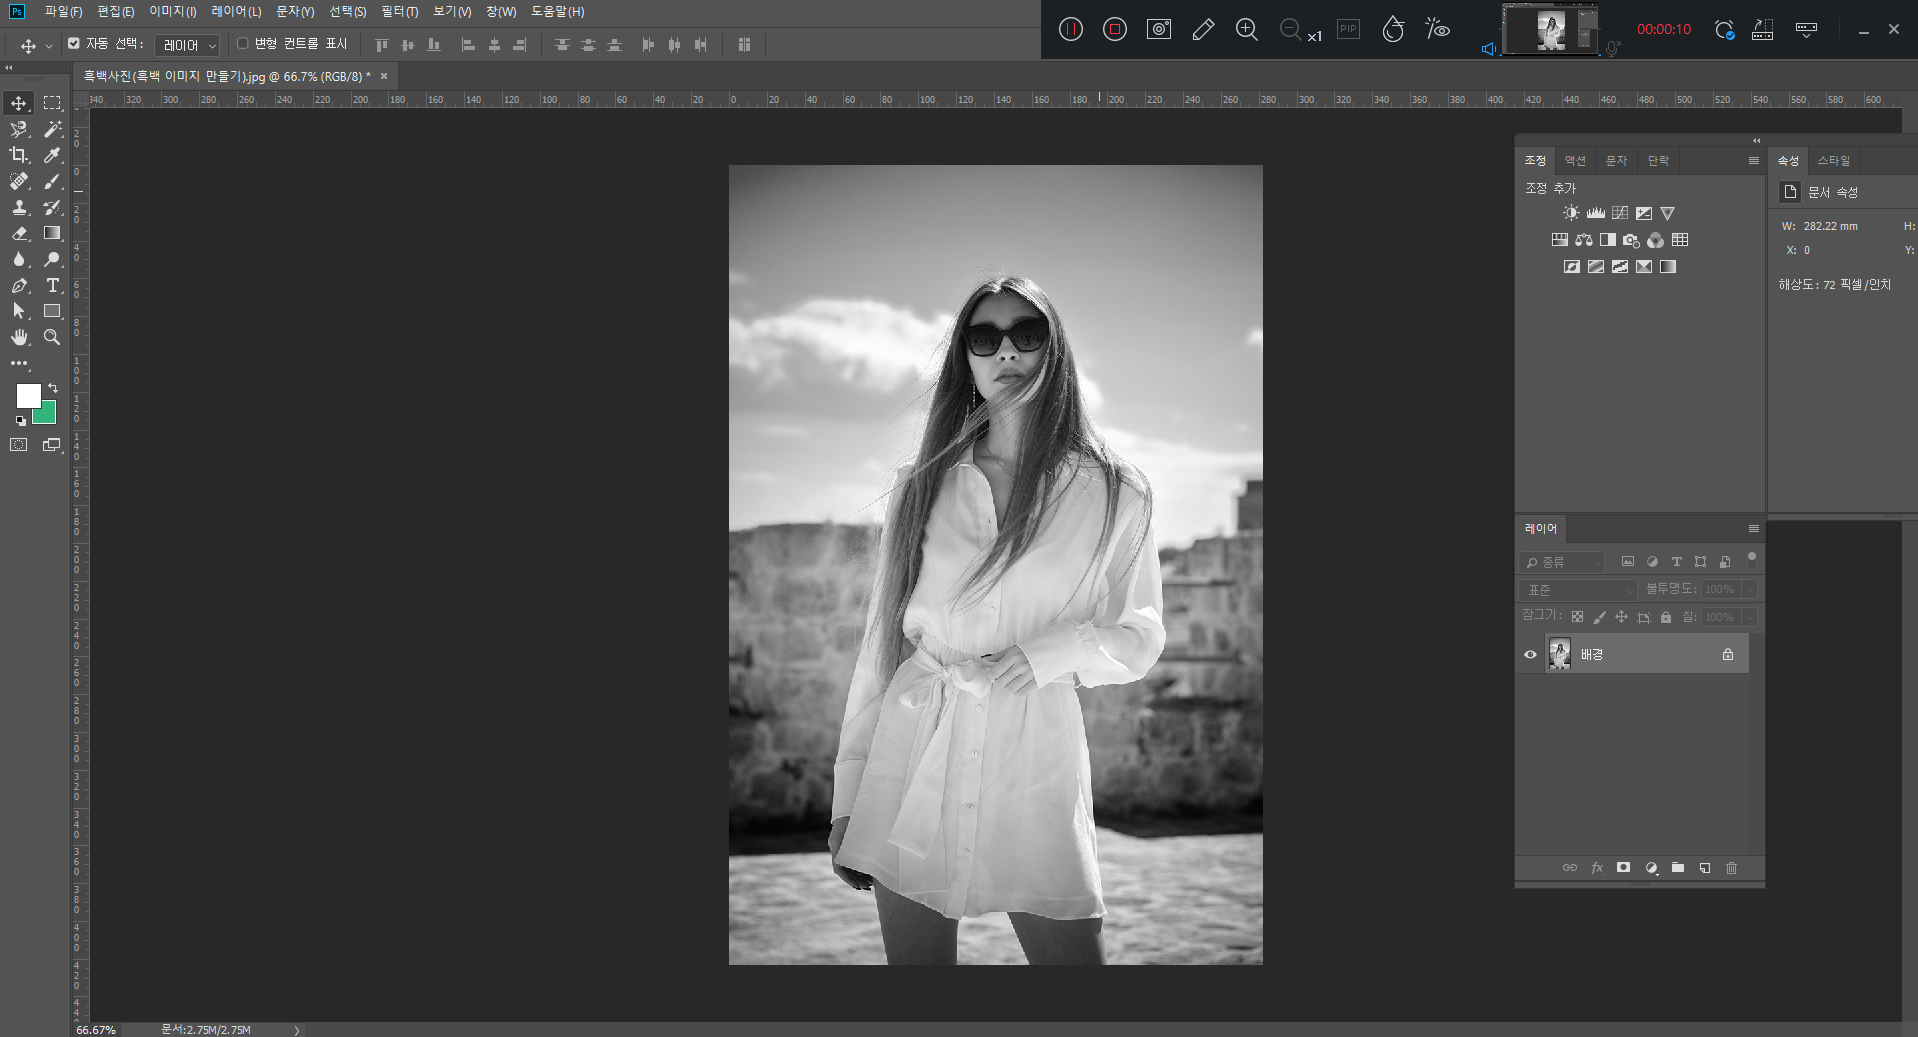Select the Move tool in toolbox
Image resolution: width=1918 pixels, height=1037 pixels.
click(x=19, y=103)
